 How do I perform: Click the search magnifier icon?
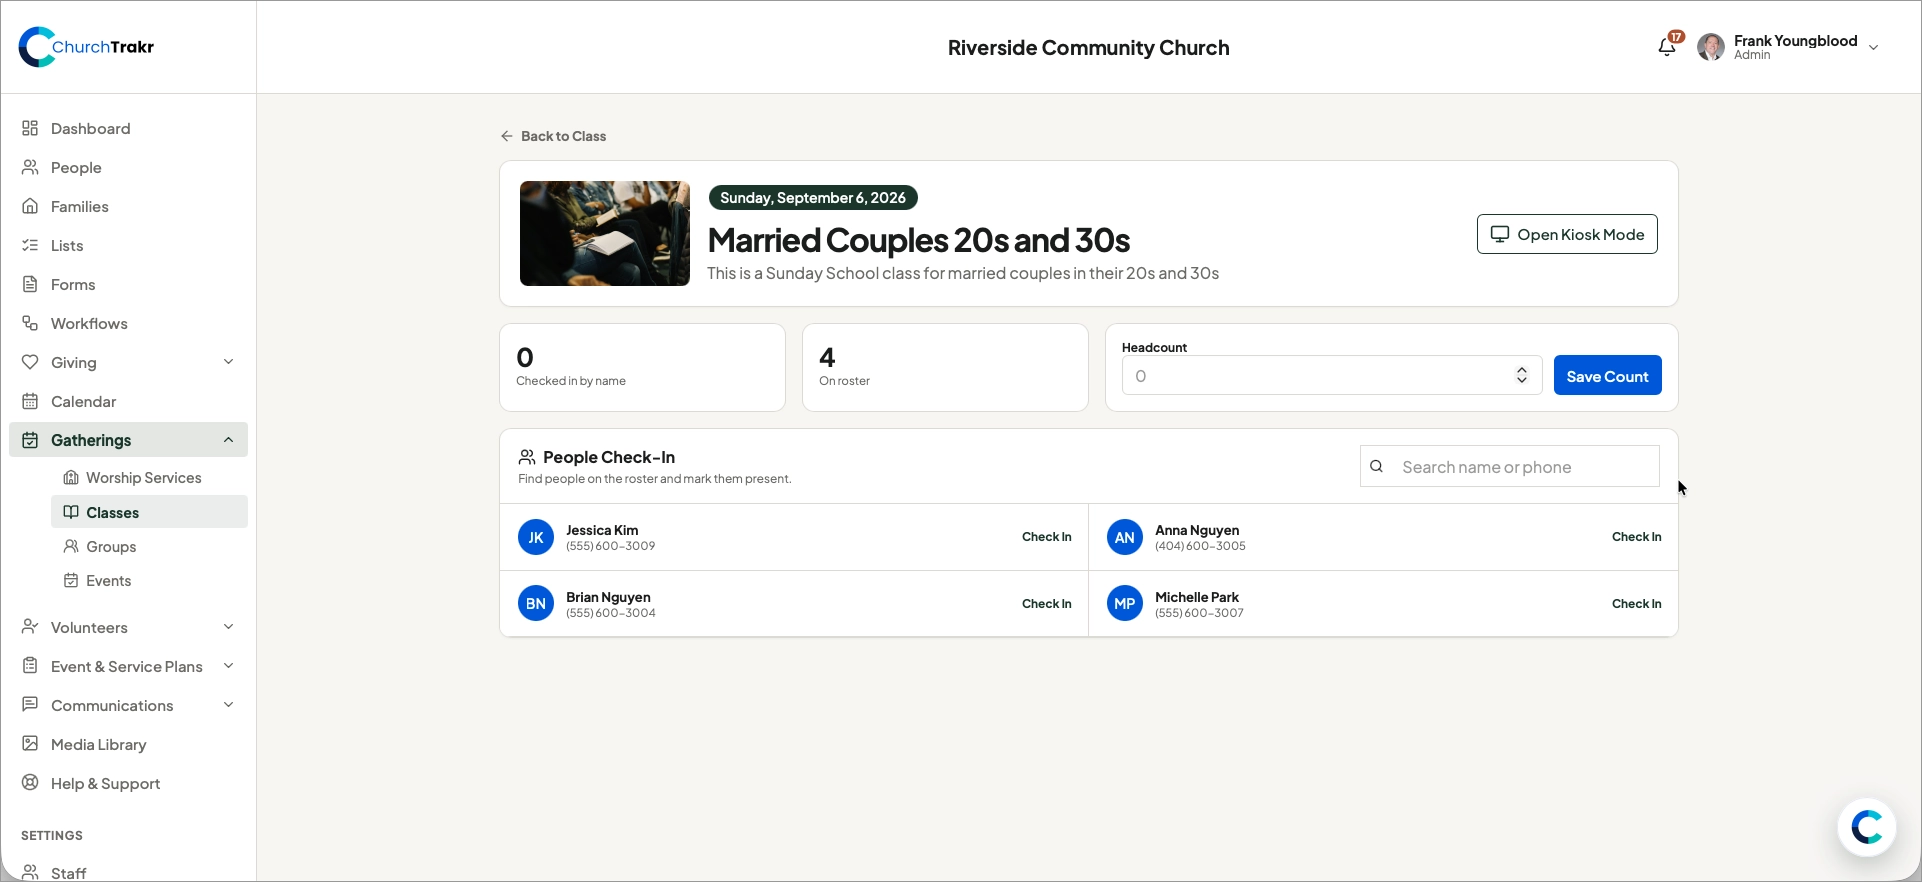click(x=1377, y=467)
